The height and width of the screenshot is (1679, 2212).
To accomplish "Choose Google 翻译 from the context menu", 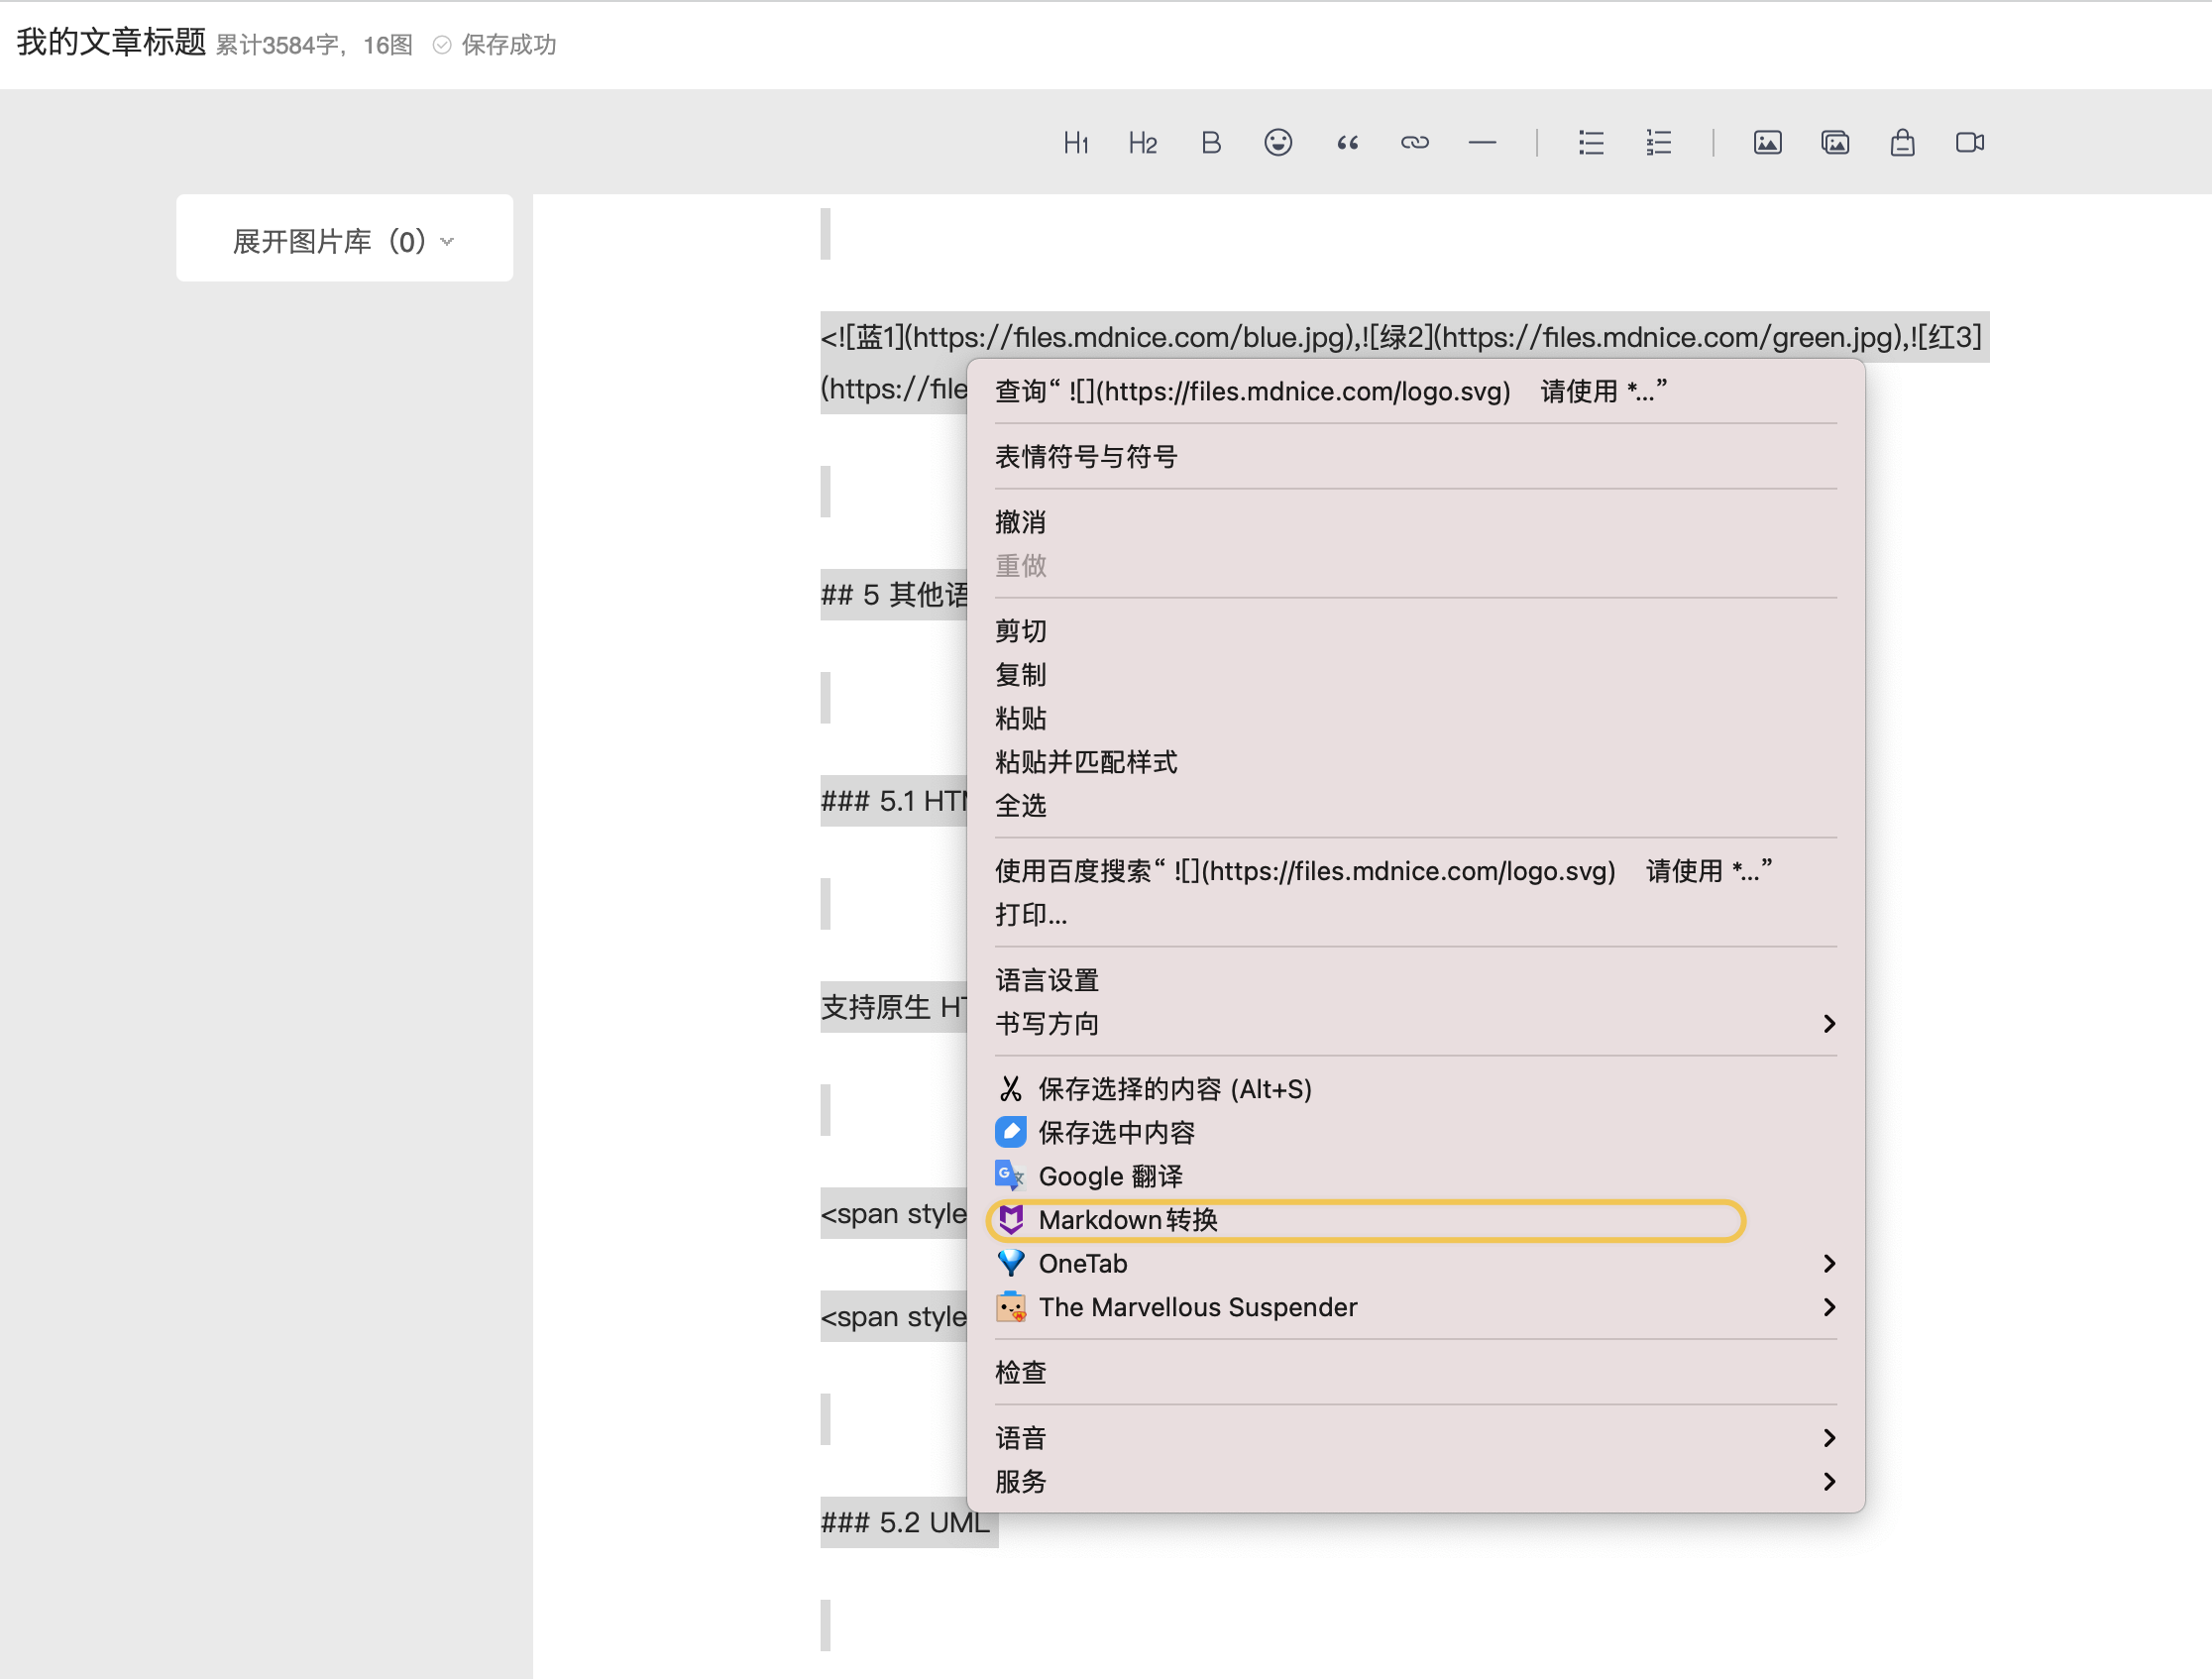I will tap(1110, 1176).
